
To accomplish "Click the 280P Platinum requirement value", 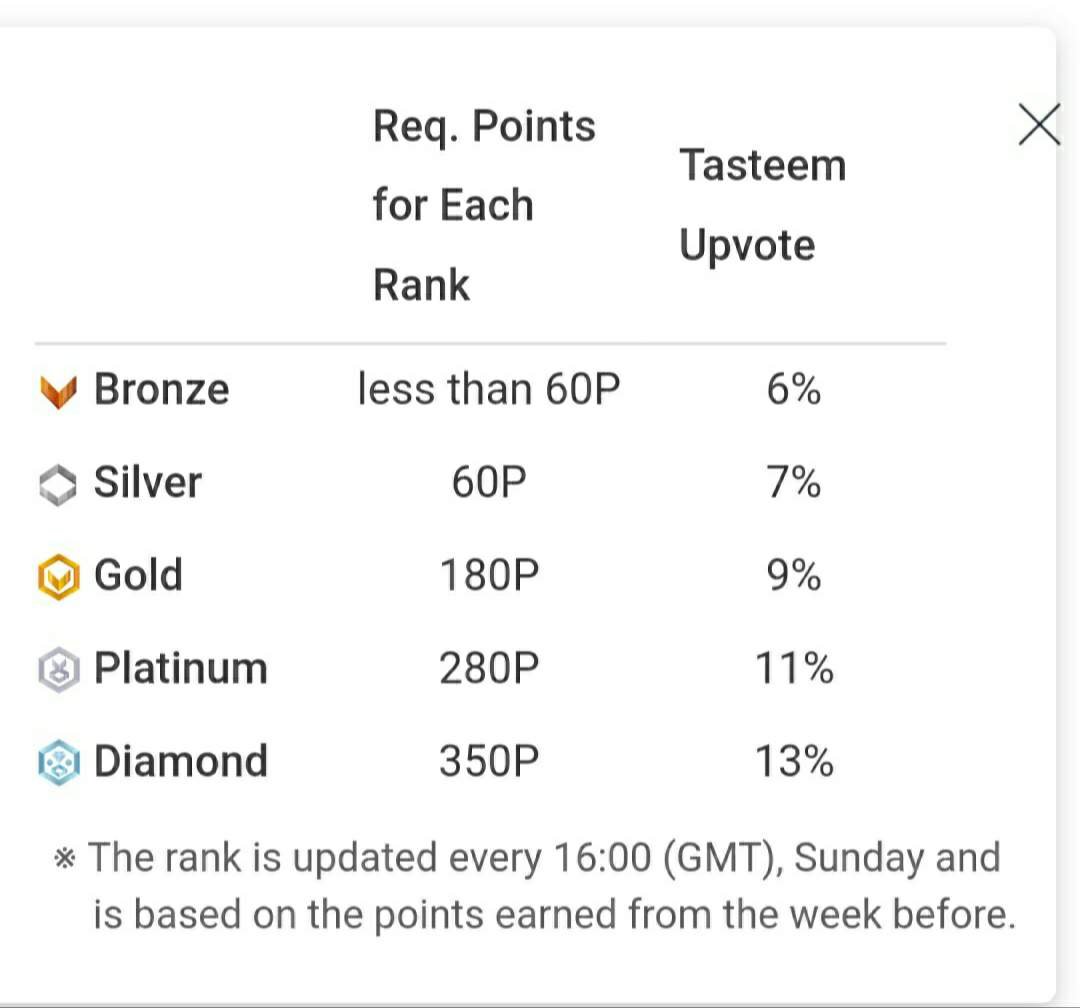I will click(489, 668).
